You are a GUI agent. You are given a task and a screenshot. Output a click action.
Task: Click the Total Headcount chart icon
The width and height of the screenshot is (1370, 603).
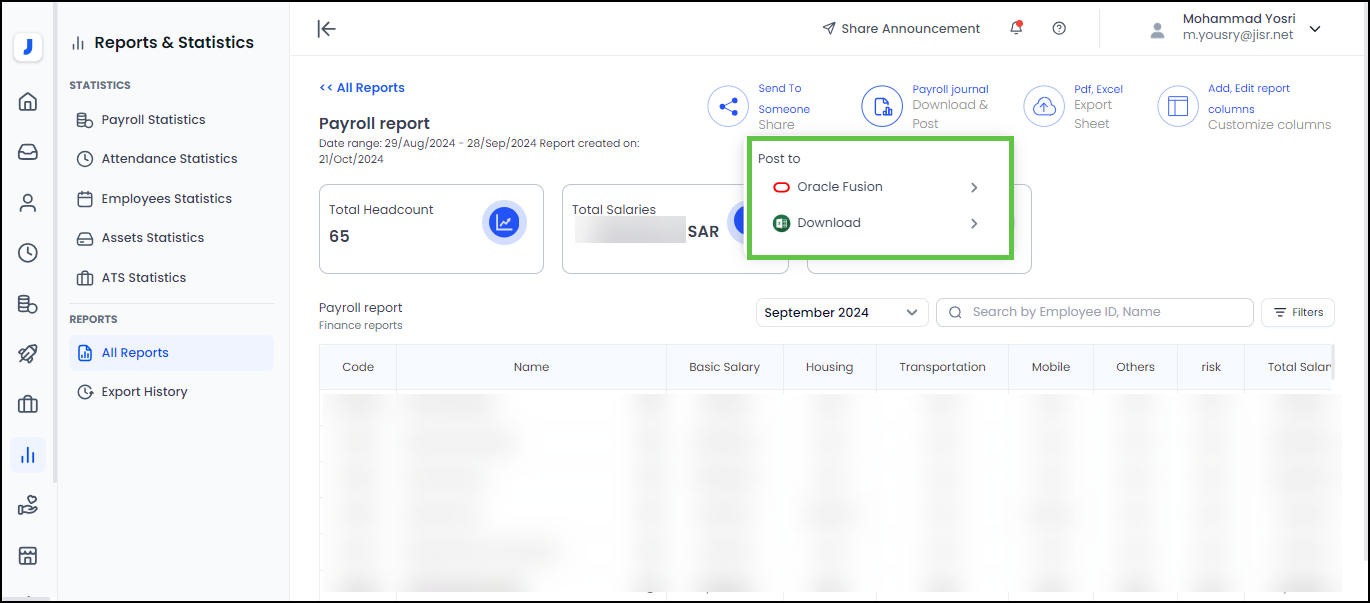(504, 222)
